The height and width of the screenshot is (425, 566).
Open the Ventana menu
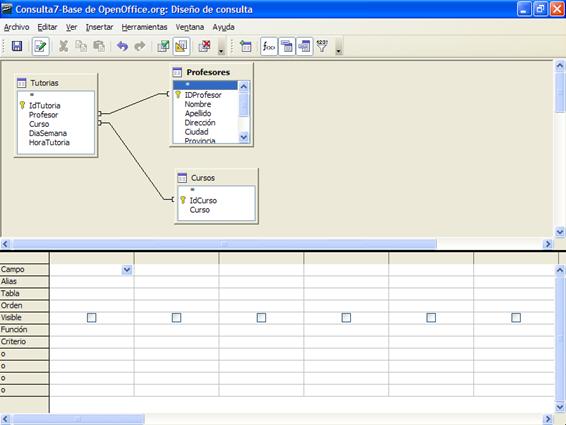tap(190, 27)
